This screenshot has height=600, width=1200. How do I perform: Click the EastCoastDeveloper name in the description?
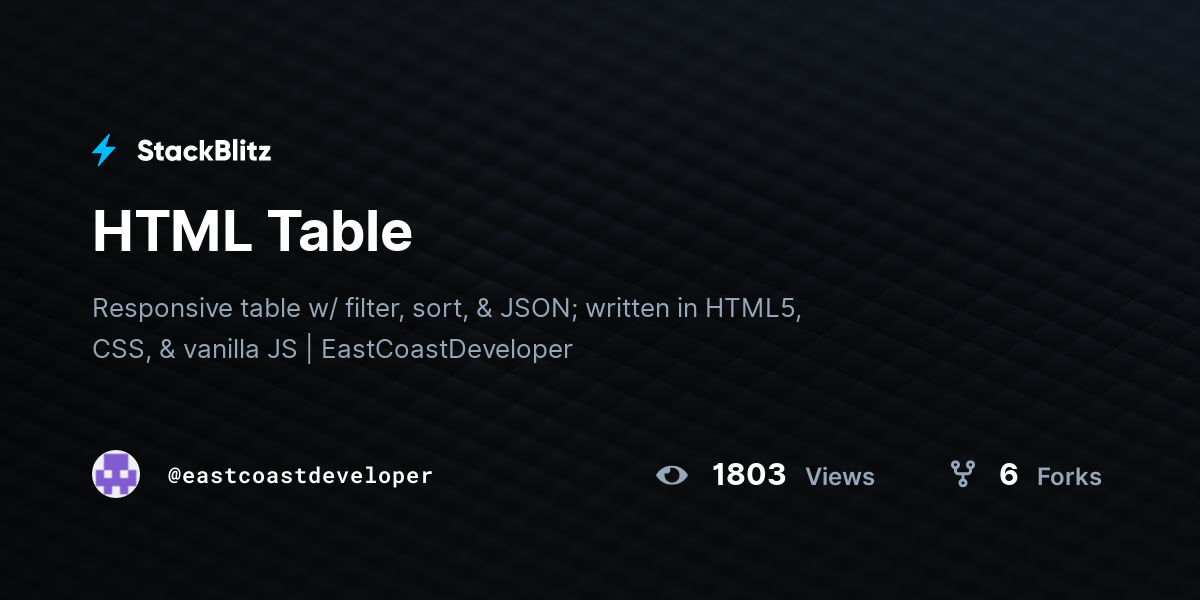pos(447,349)
